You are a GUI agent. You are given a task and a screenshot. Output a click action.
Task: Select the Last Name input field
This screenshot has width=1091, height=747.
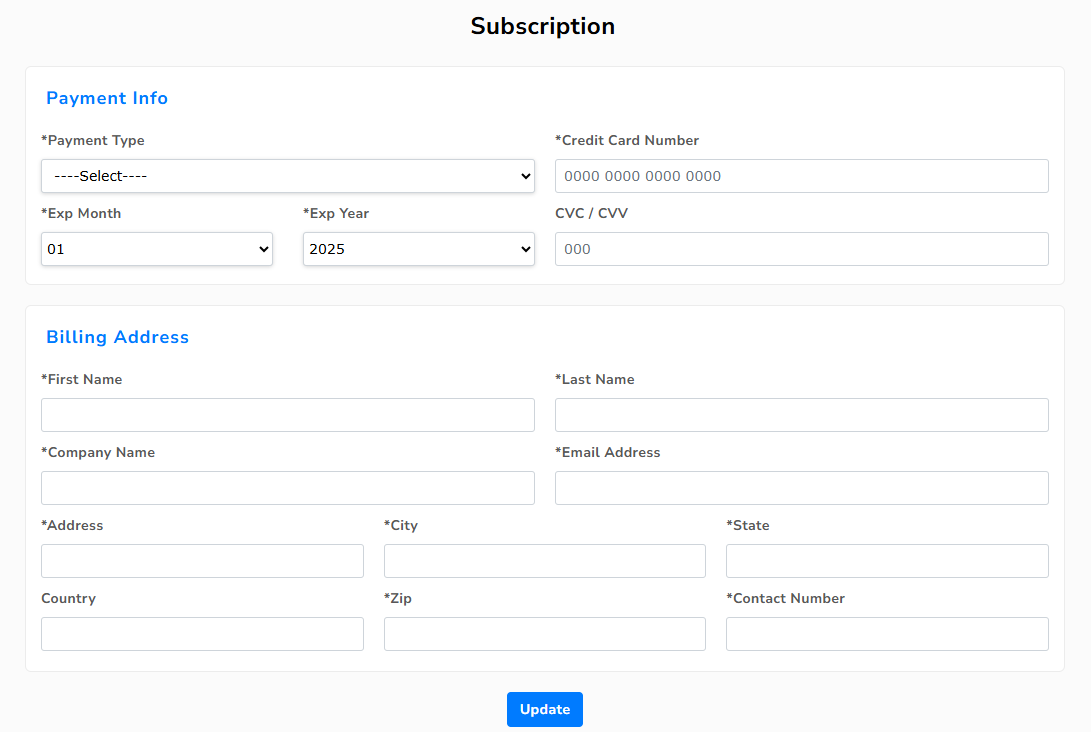801,415
